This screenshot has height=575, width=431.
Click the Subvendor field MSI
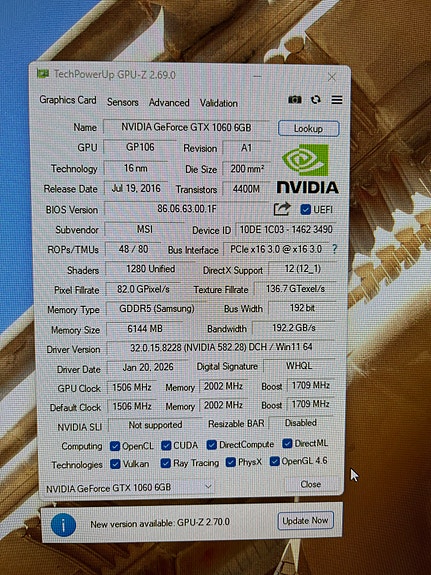[145, 229]
